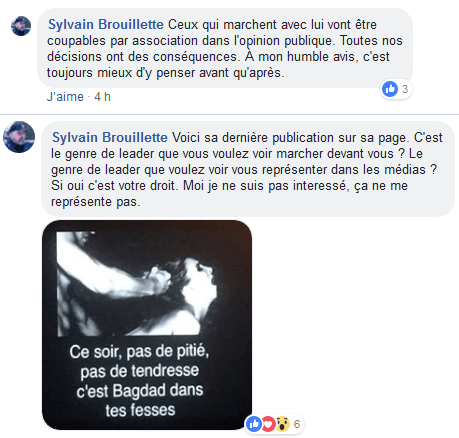
Task: Click the reactions pill under the first comment
Action: click(x=396, y=89)
